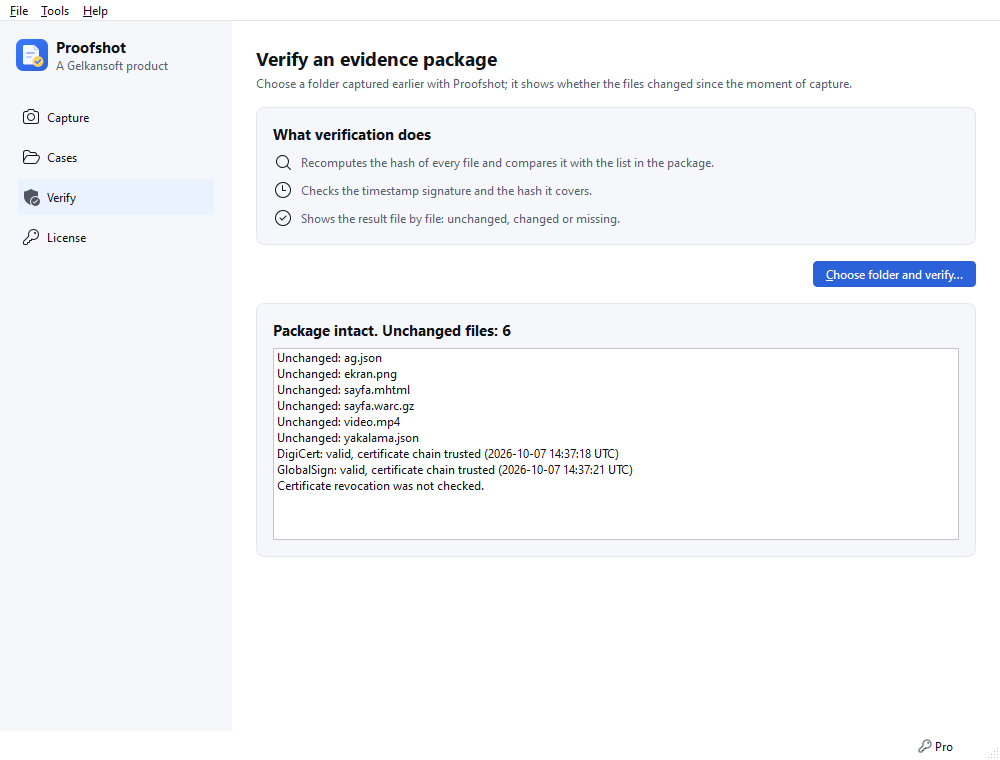Open the Help menu
Image resolution: width=1000 pixels, height=760 pixels.
coord(95,11)
